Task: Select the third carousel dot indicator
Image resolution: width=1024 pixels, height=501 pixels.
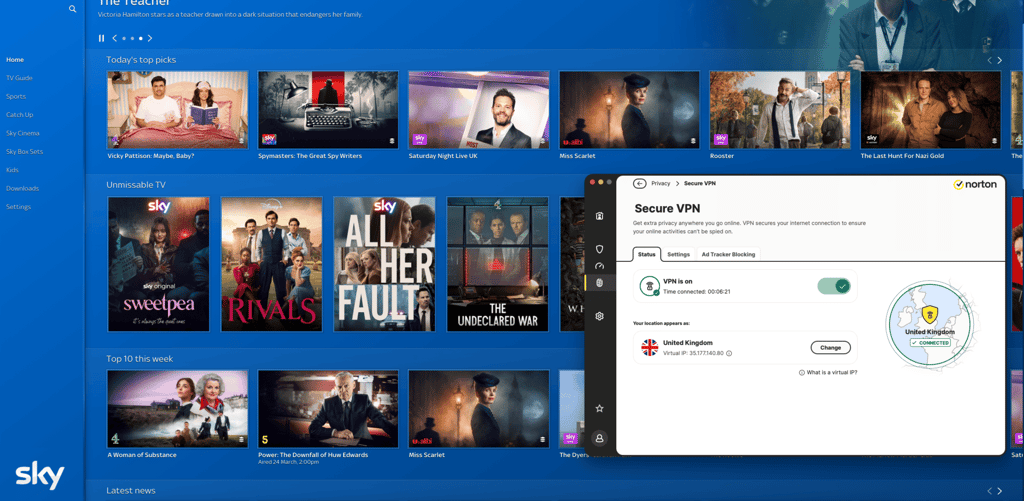Action: [x=140, y=39]
